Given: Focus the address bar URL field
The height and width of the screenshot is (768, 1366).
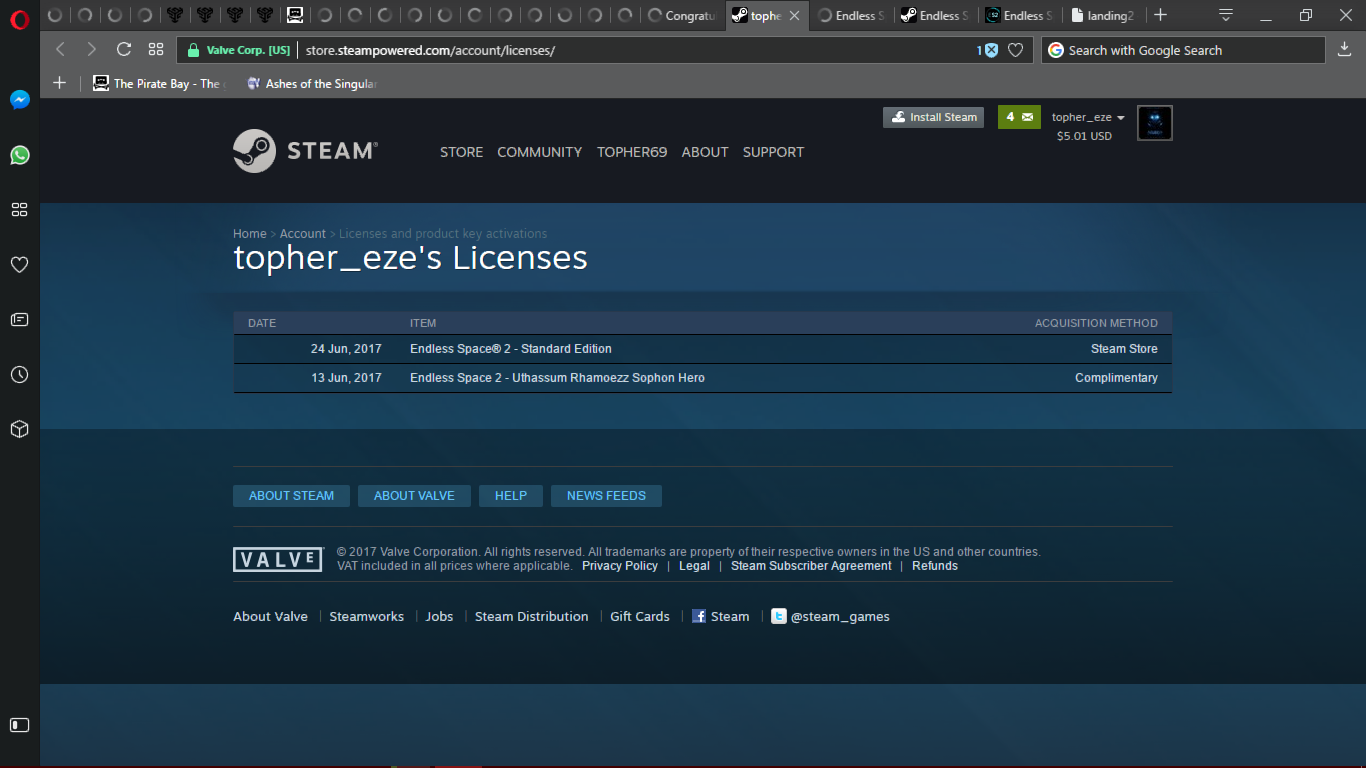Looking at the screenshot, I should pyautogui.click(x=635, y=50).
